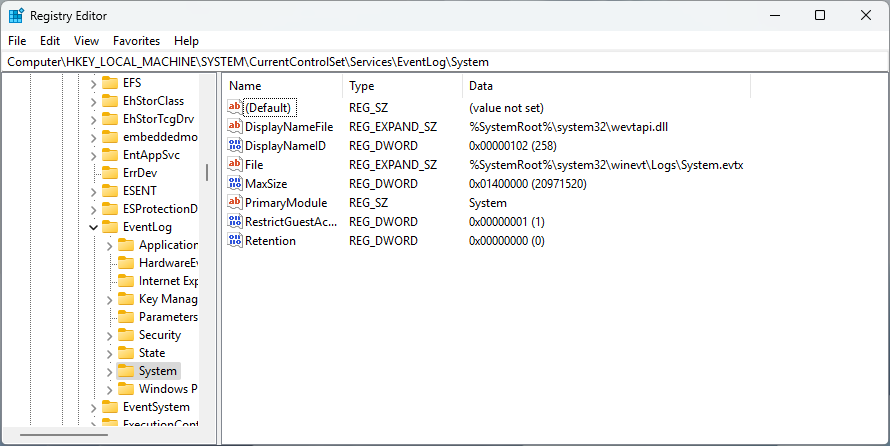Image resolution: width=890 pixels, height=446 pixels.
Task: Expand the Application subkey
Action: [110, 246]
